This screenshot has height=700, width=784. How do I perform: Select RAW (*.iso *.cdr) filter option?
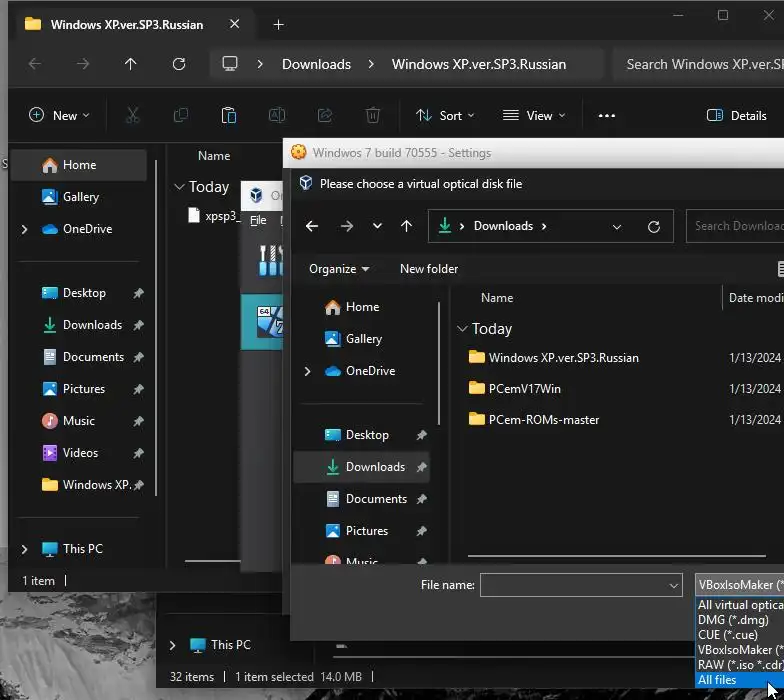click(x=740, y=665)
